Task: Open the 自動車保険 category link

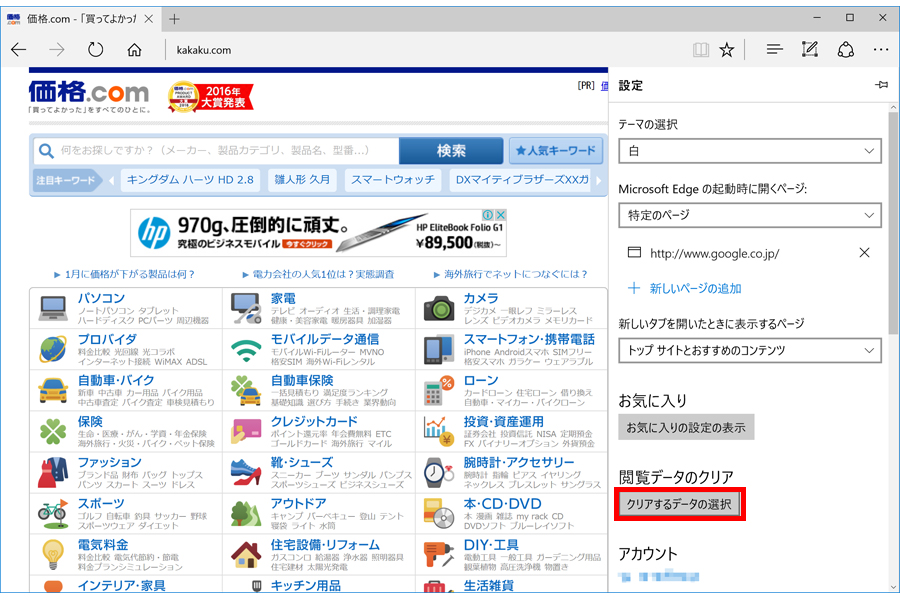Action: pyautogui.click(x=302, y=380)
